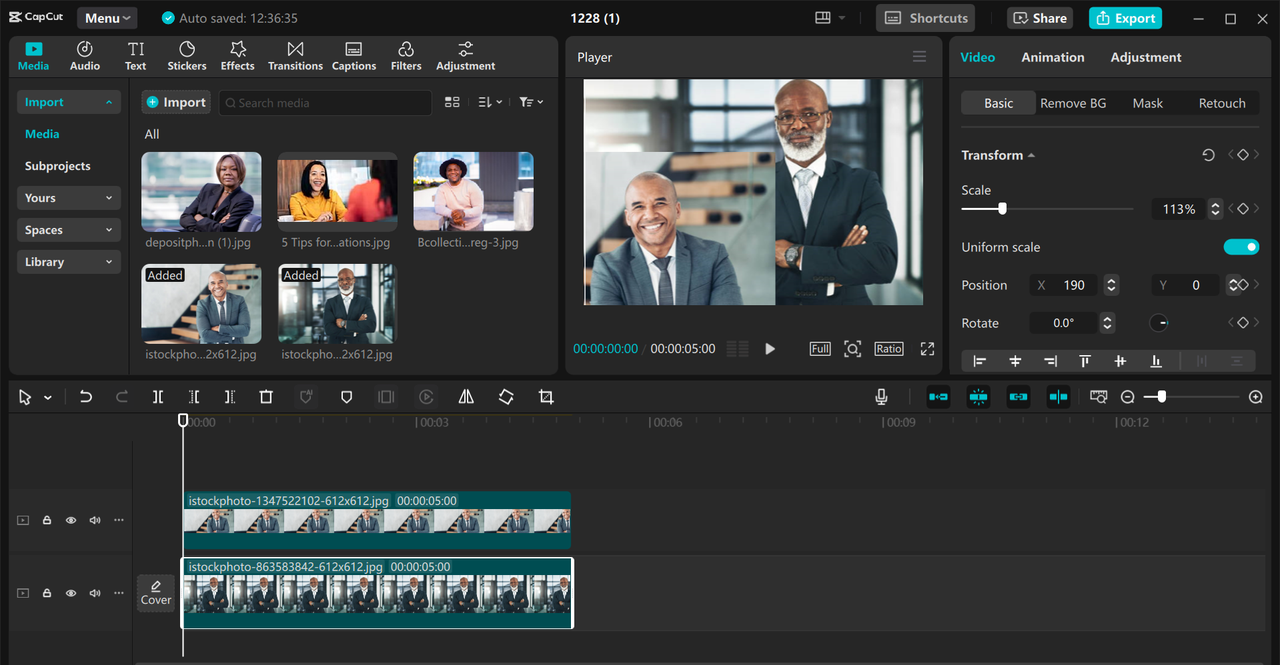1280x665 pixels.
Task: Open the sort order dropdown in the media panel
Action: tap(490, 101)
